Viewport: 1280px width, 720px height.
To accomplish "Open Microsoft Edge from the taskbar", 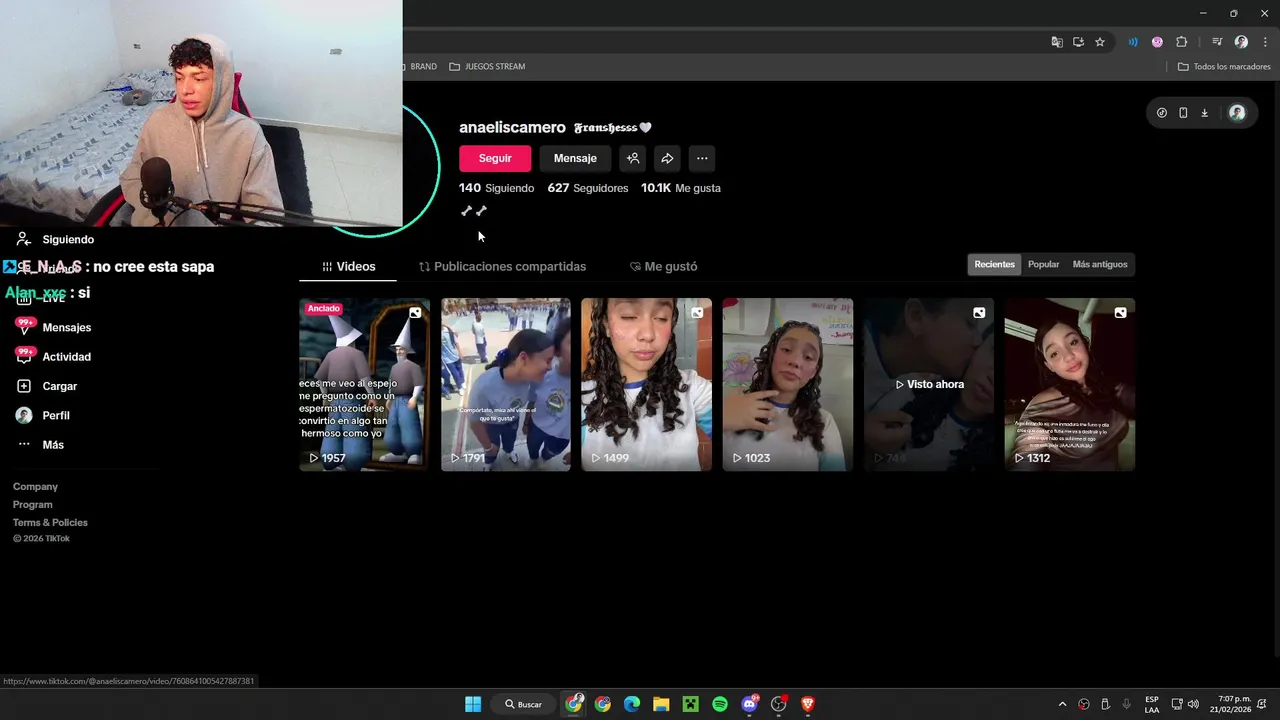I will (632, 704).
